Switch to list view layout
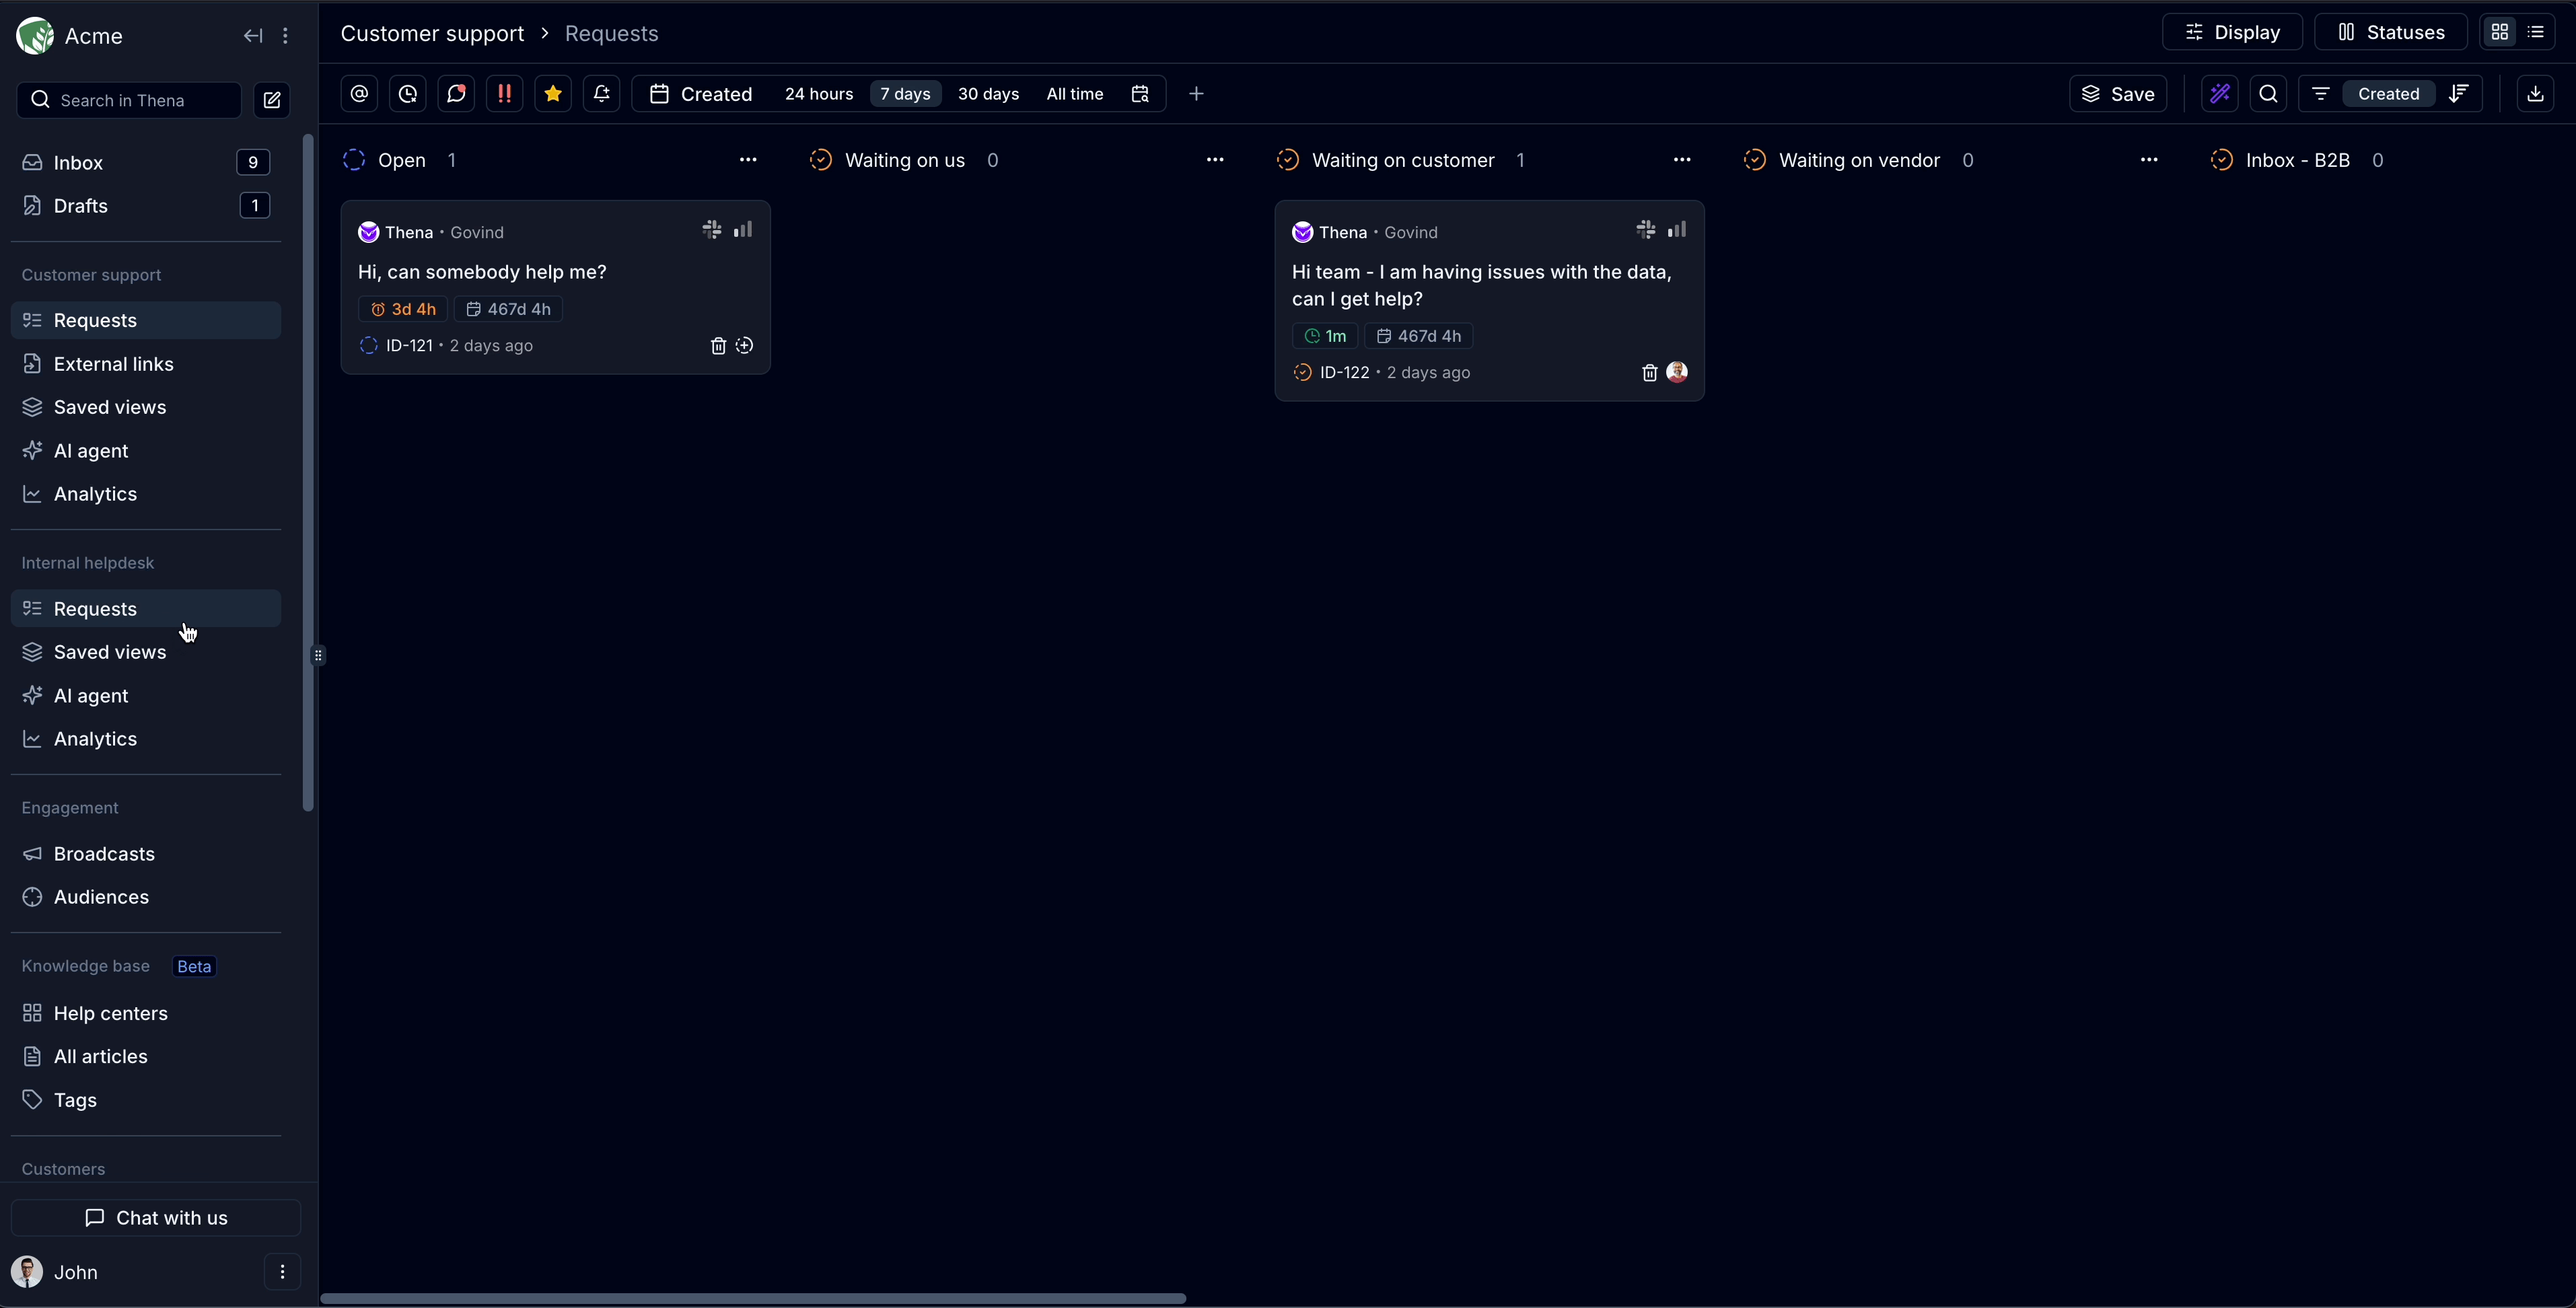 coord(2536,33)
